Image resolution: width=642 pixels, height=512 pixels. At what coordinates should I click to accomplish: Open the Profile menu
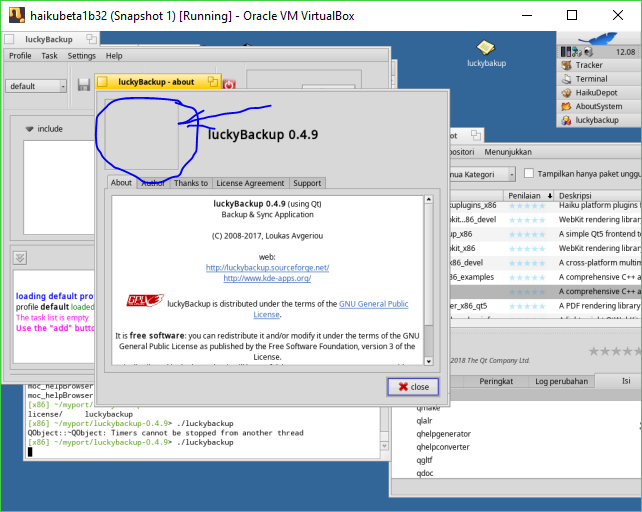[x=20, y=56]
